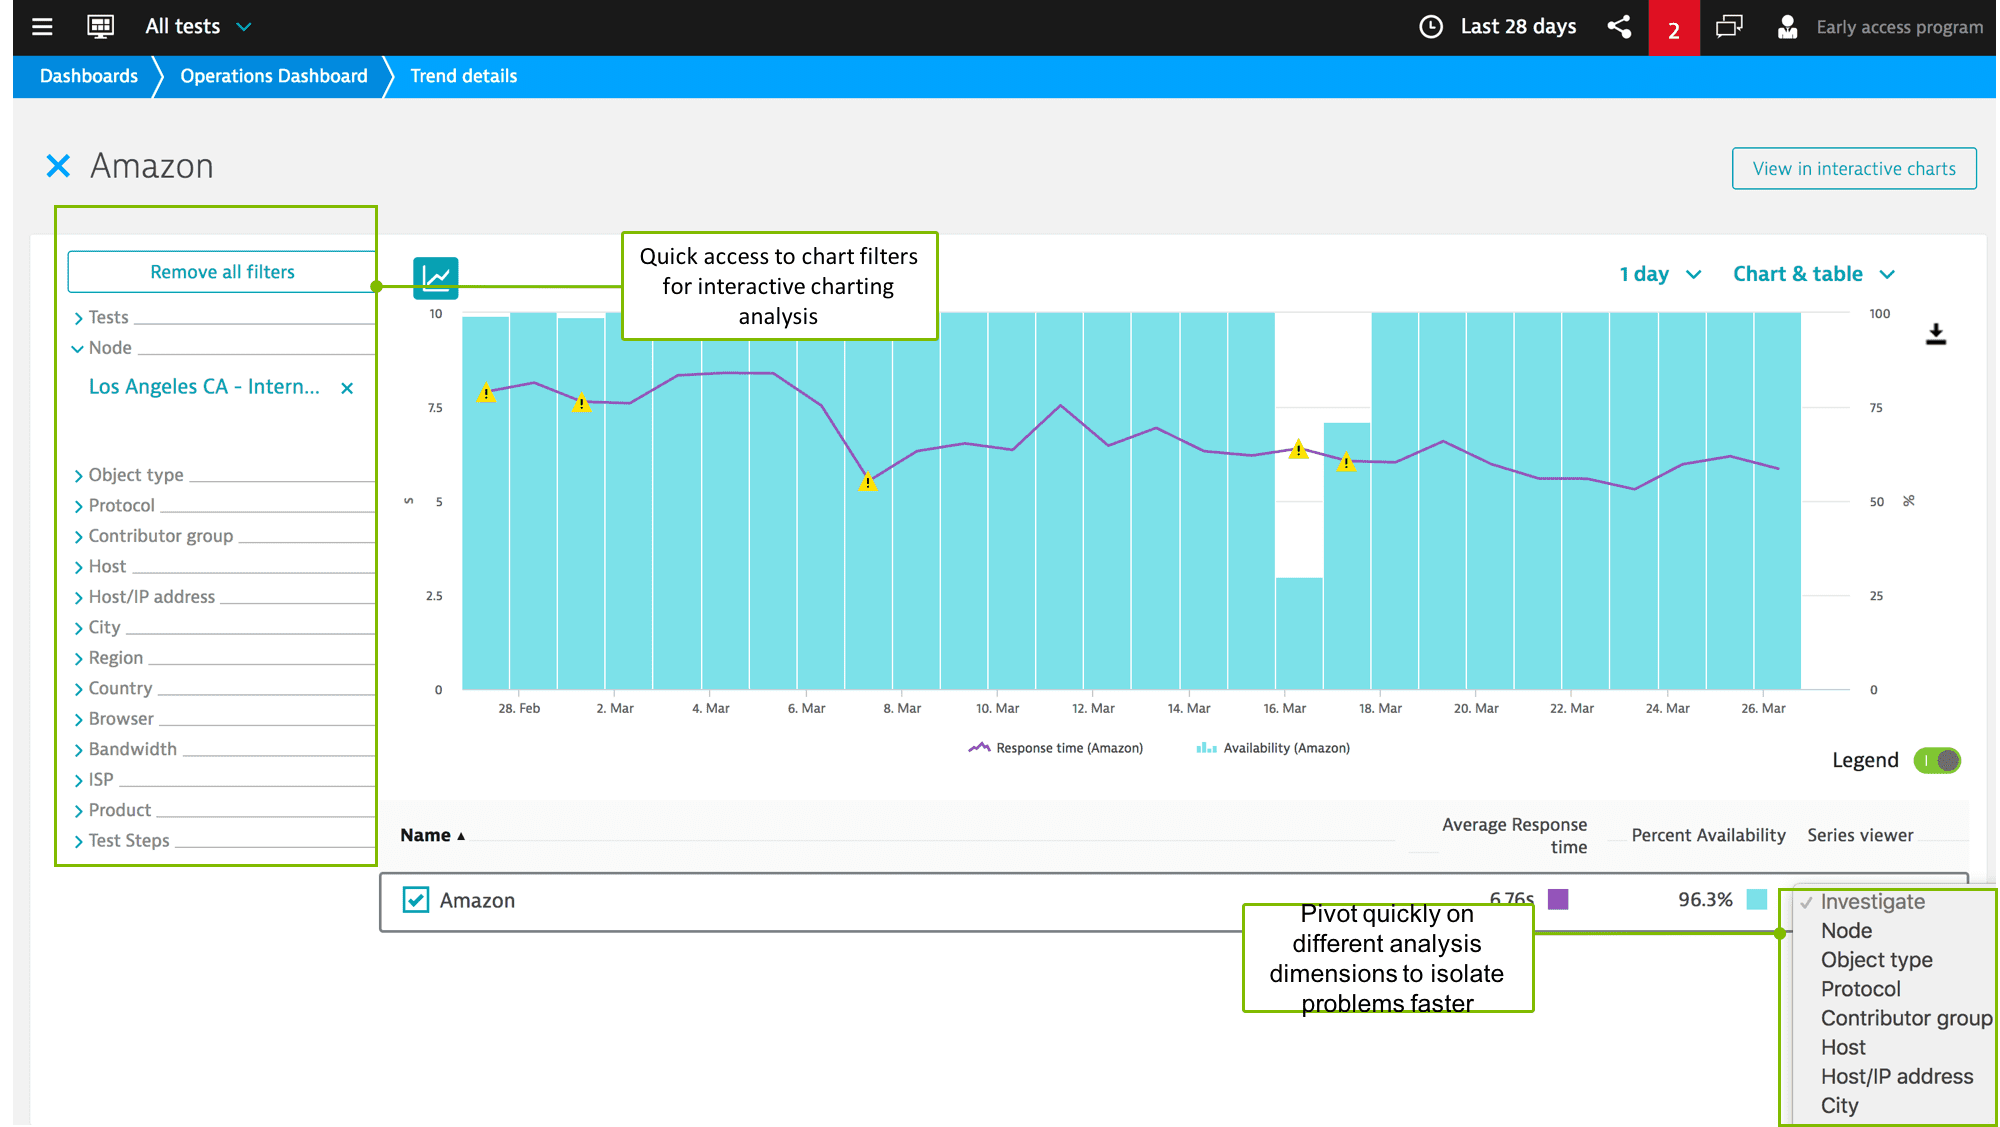Click the dashboard monitor icon
The height and width of the screenshot is (1127, 2000).
pyautogui.click(x=100, y=27)
